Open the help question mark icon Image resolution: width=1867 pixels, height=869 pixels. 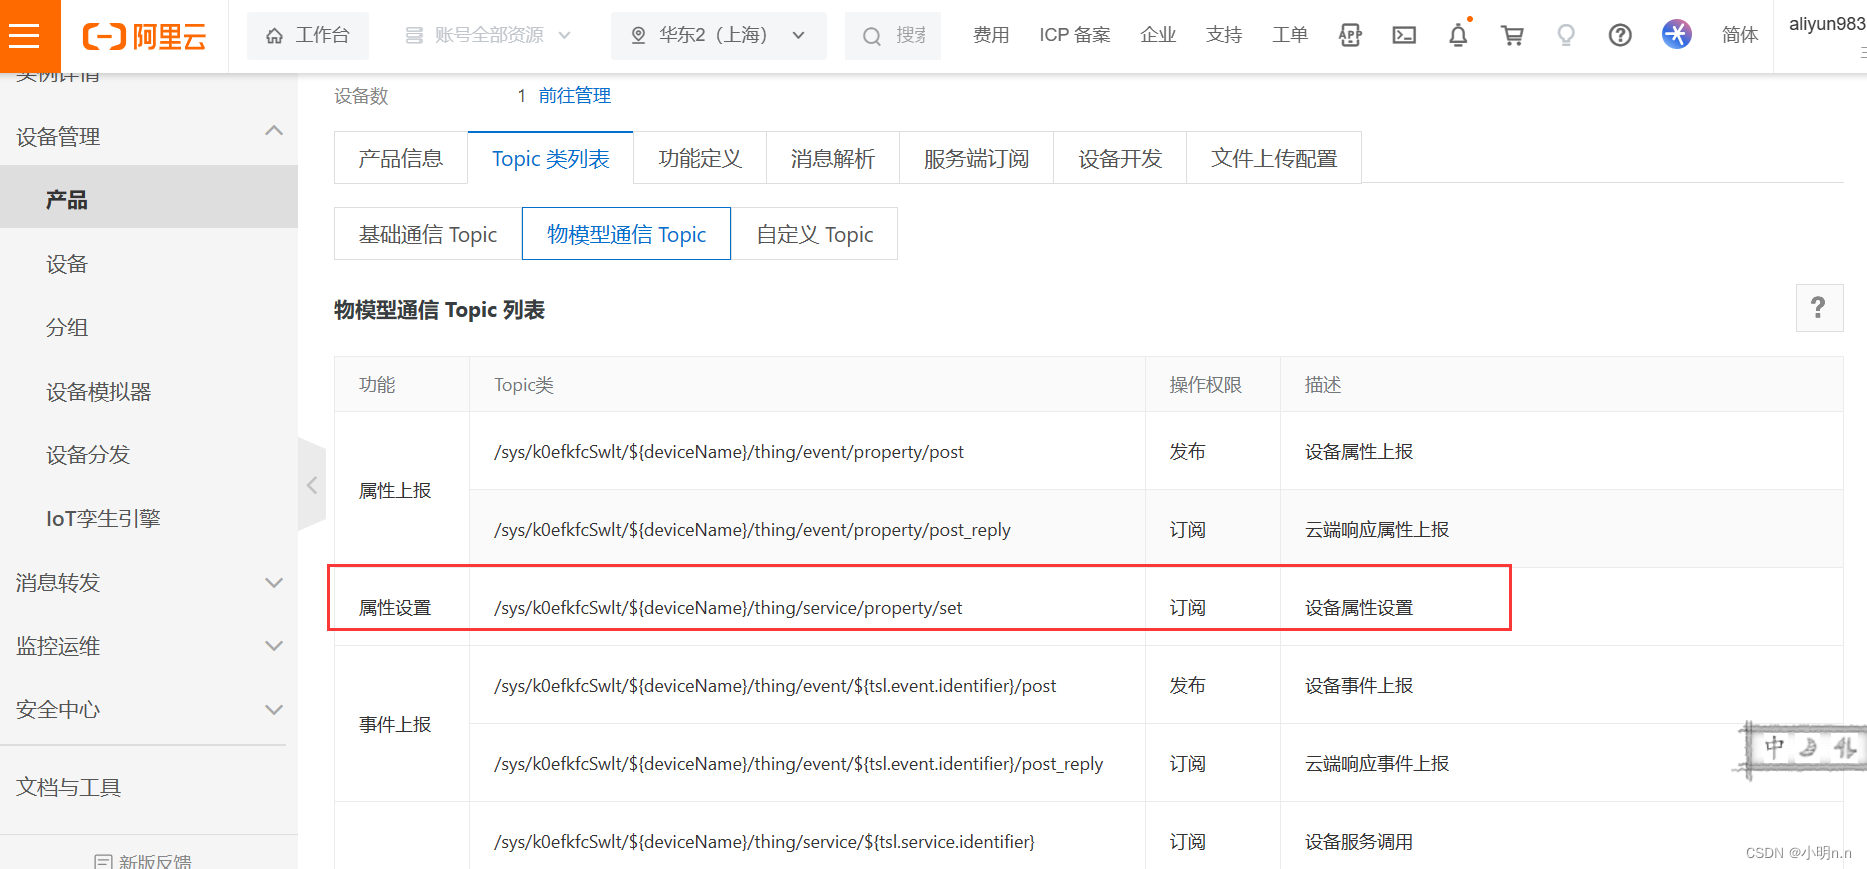[x=1620, y=36]
